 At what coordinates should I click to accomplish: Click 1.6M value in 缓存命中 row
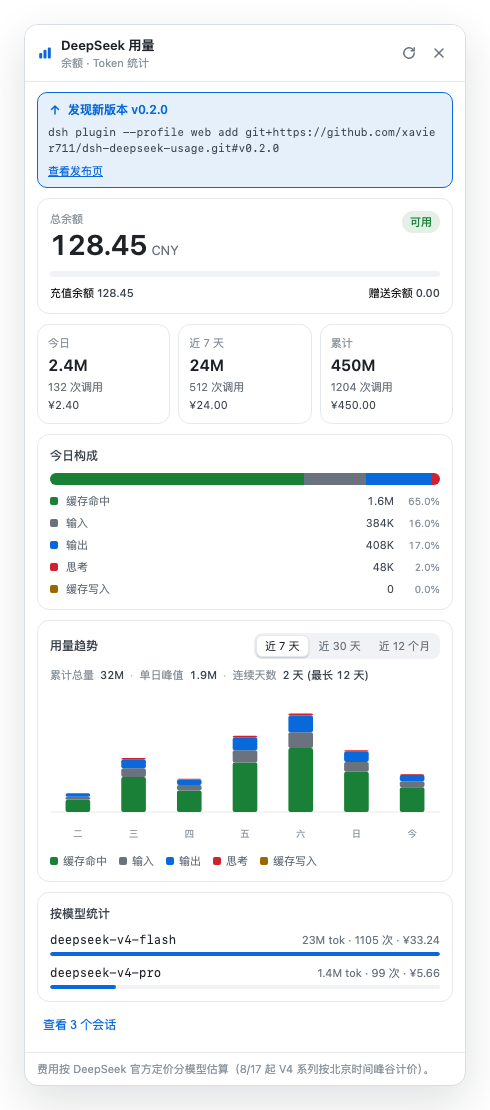point(380,501)
